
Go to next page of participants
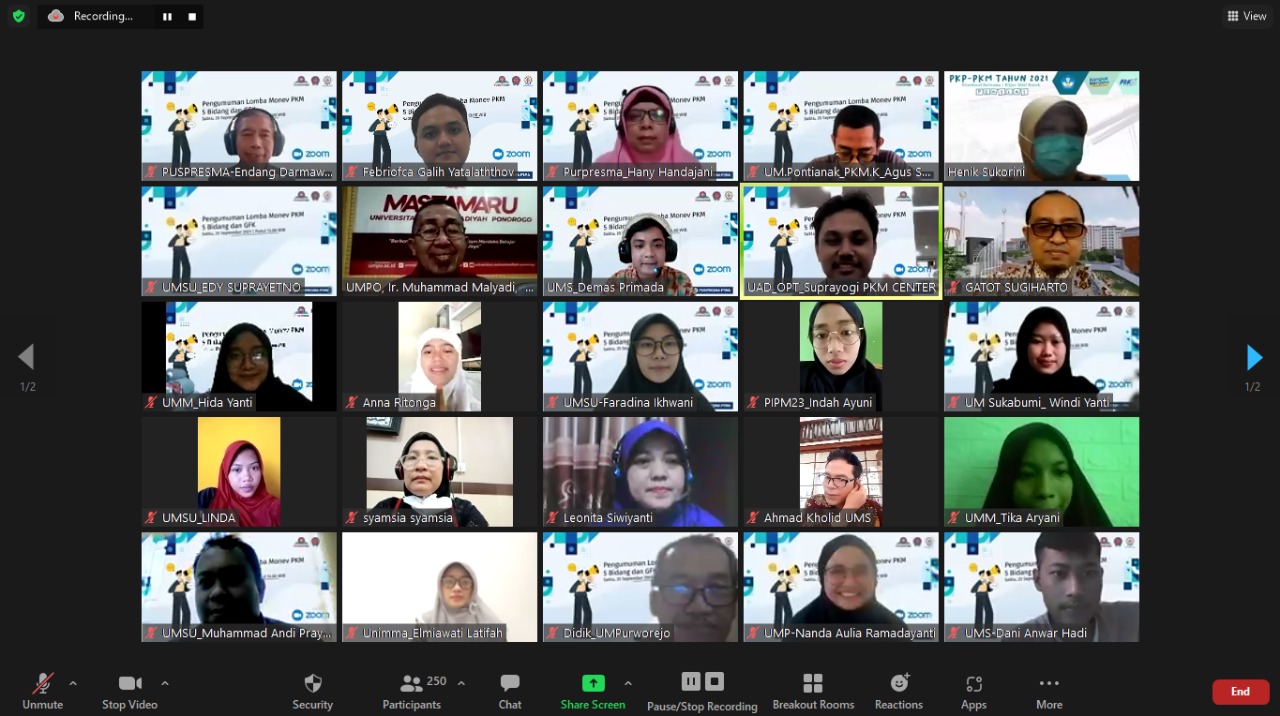pyautogui.click(x=1254, y=357)
